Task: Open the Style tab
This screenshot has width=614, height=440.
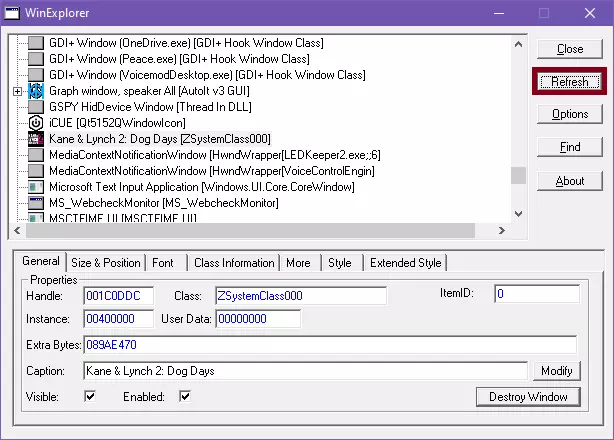Action: click(x=340, y=263)
